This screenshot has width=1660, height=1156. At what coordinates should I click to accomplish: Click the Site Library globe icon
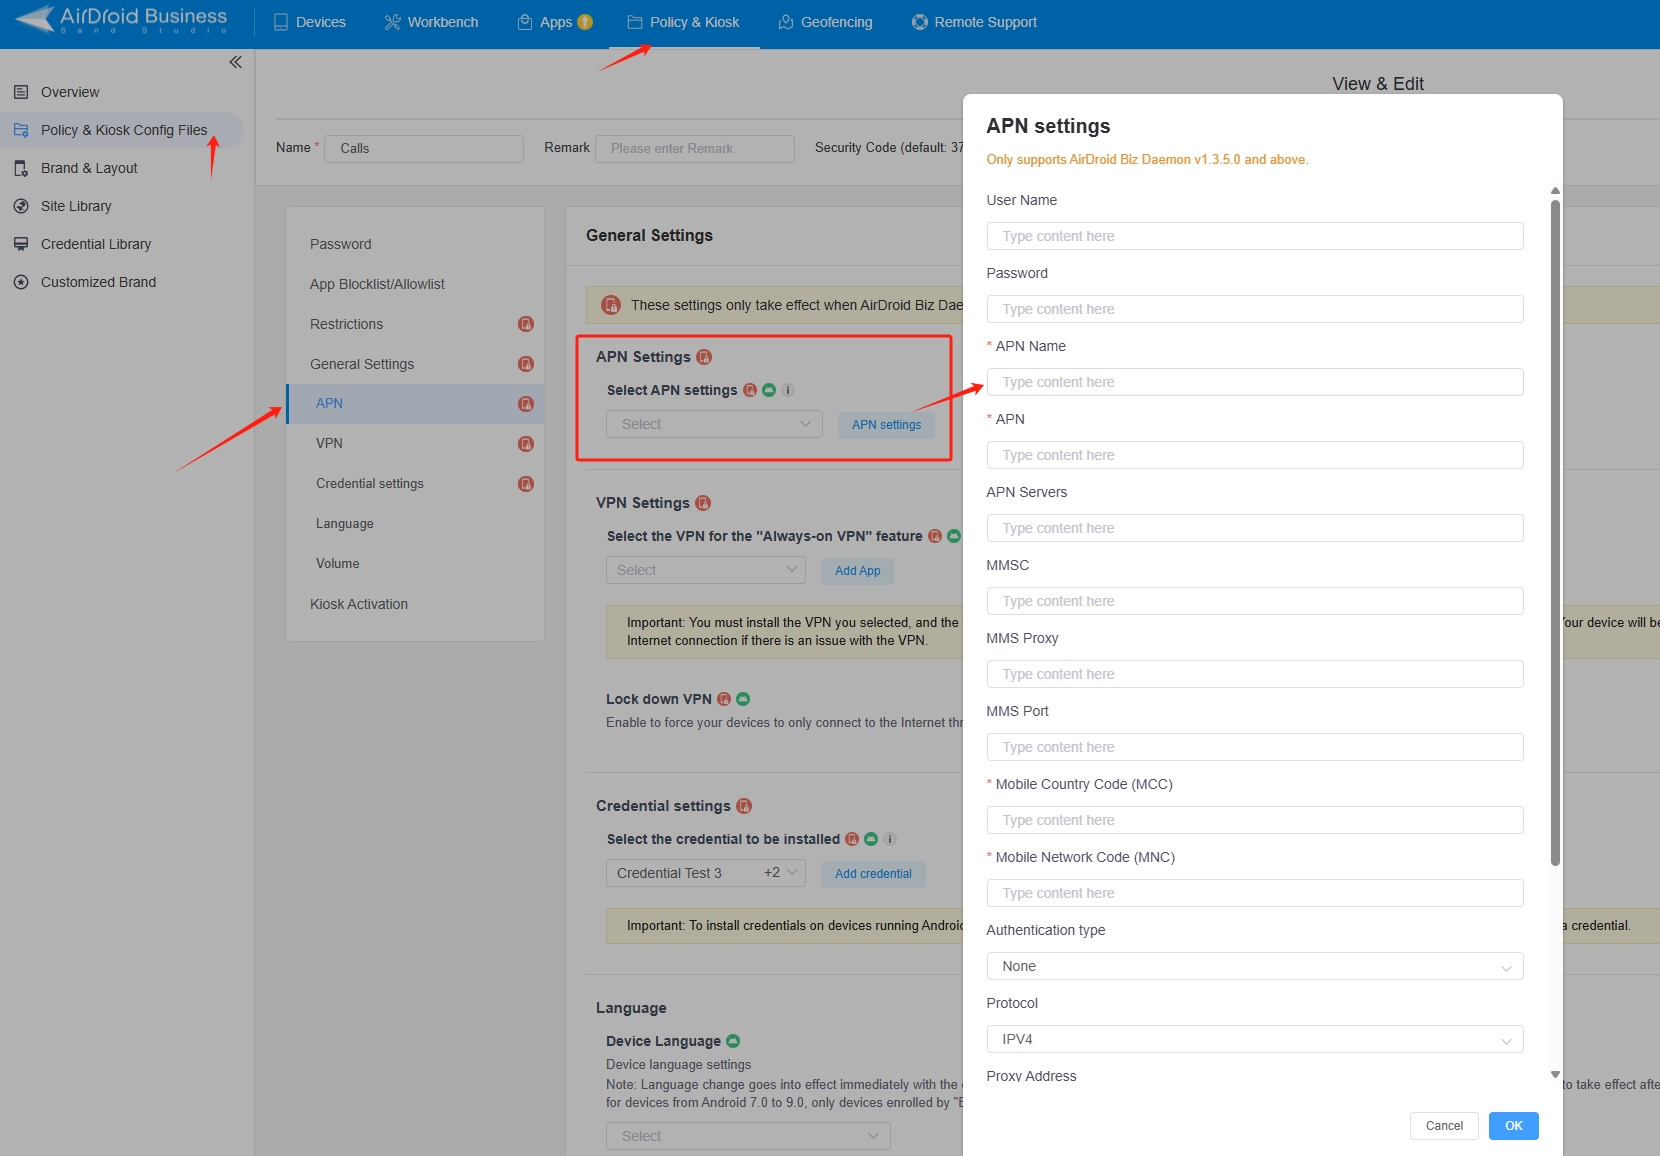21,206
